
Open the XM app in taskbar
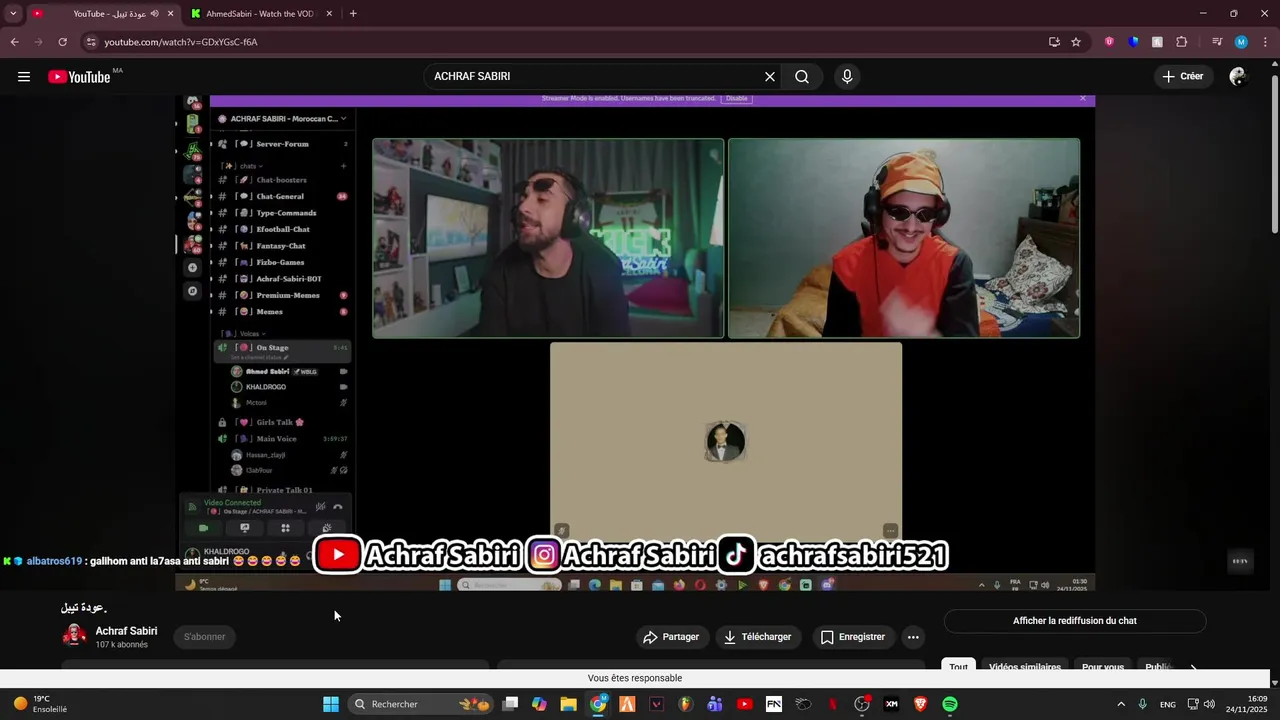(x=891, y=704)
